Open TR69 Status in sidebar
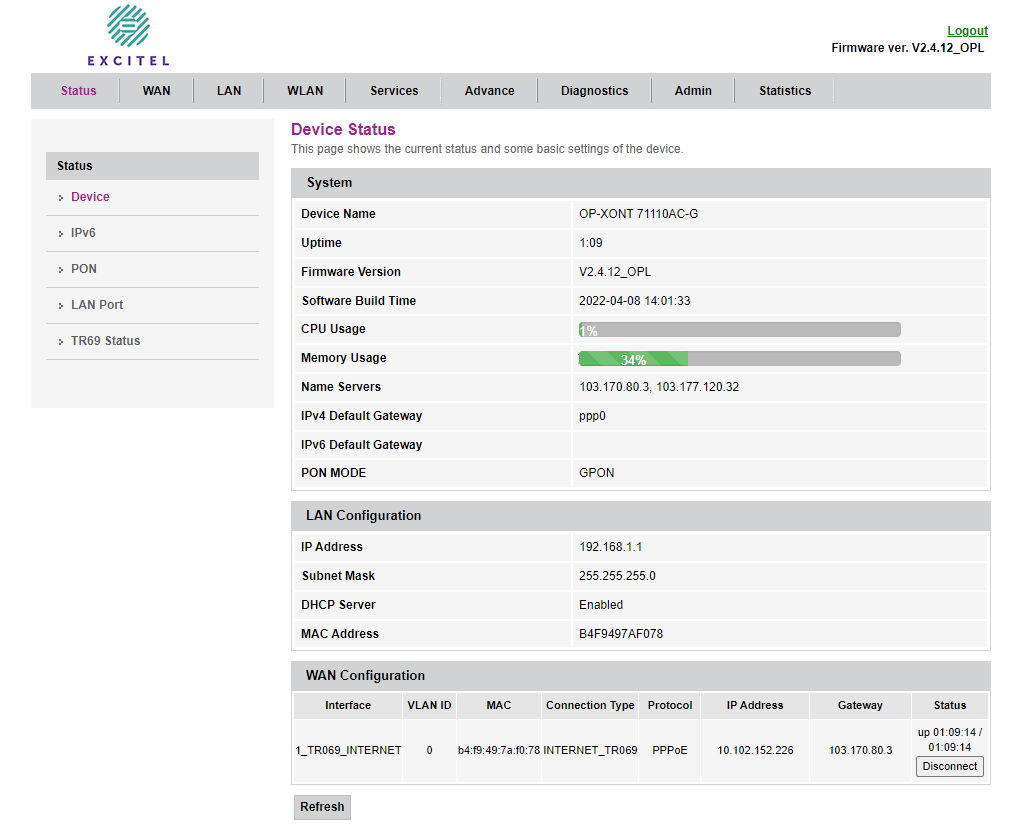Viewport: 1034px width, 836px height. pyautogui.click(x=105, y=341)
